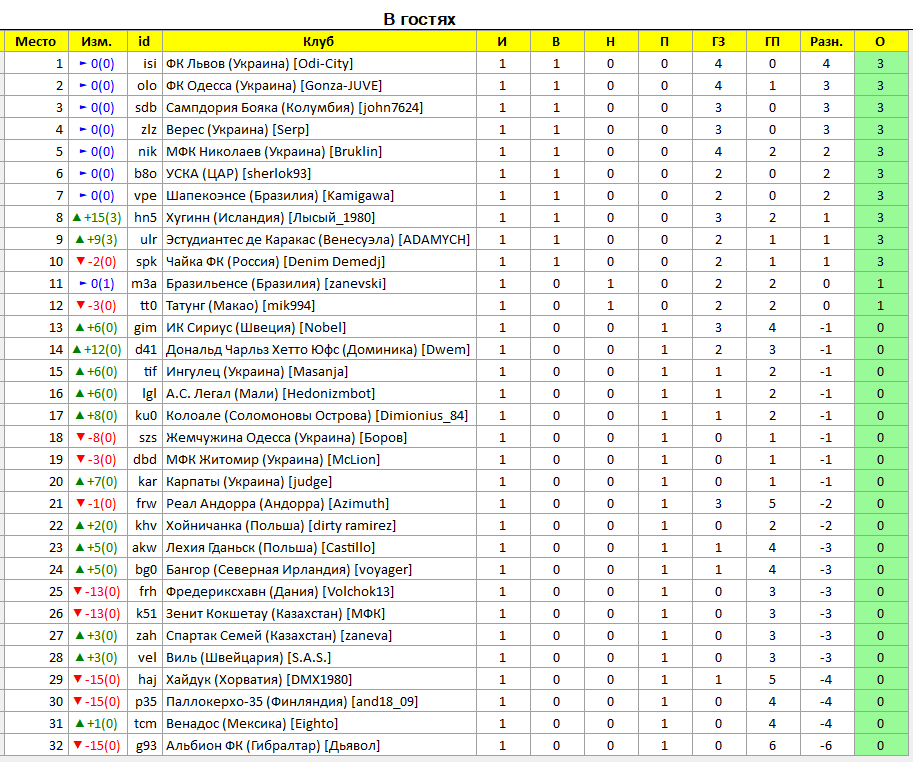The width and height of the screenshot is (913, 762).
Task: Click 'Колоале (Соломоновы Острова) [Dimionius_84]' cell
Action: 319,416
